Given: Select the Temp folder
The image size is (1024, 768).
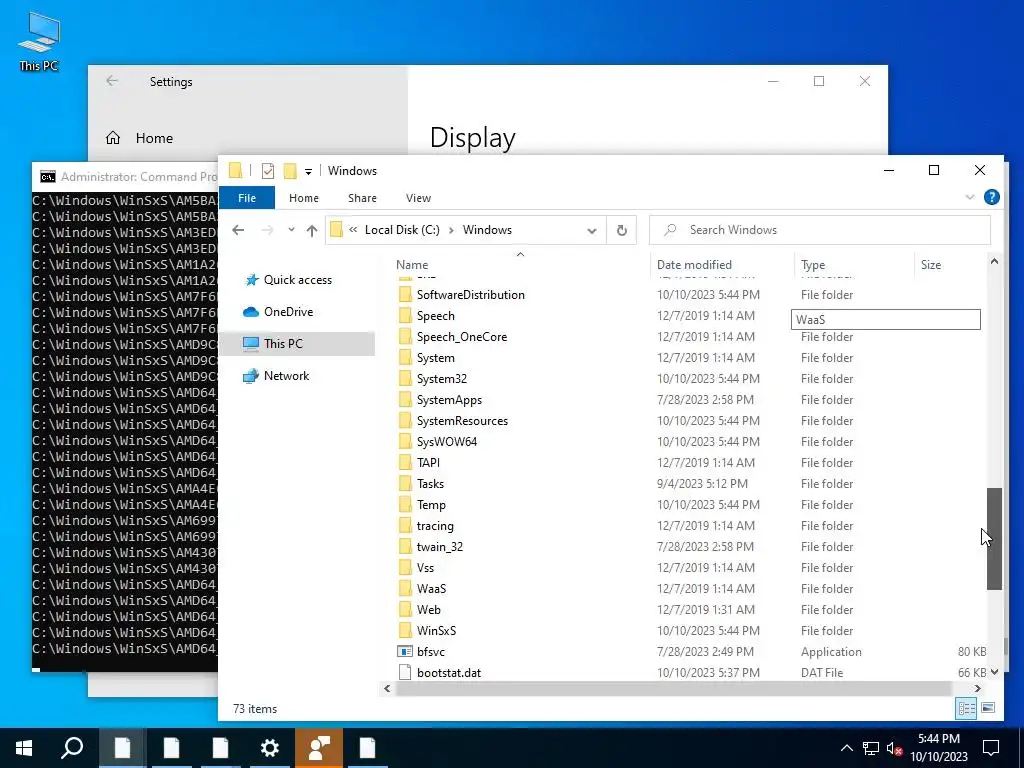Looking at the screenshot, I should (x=431, y=505).
